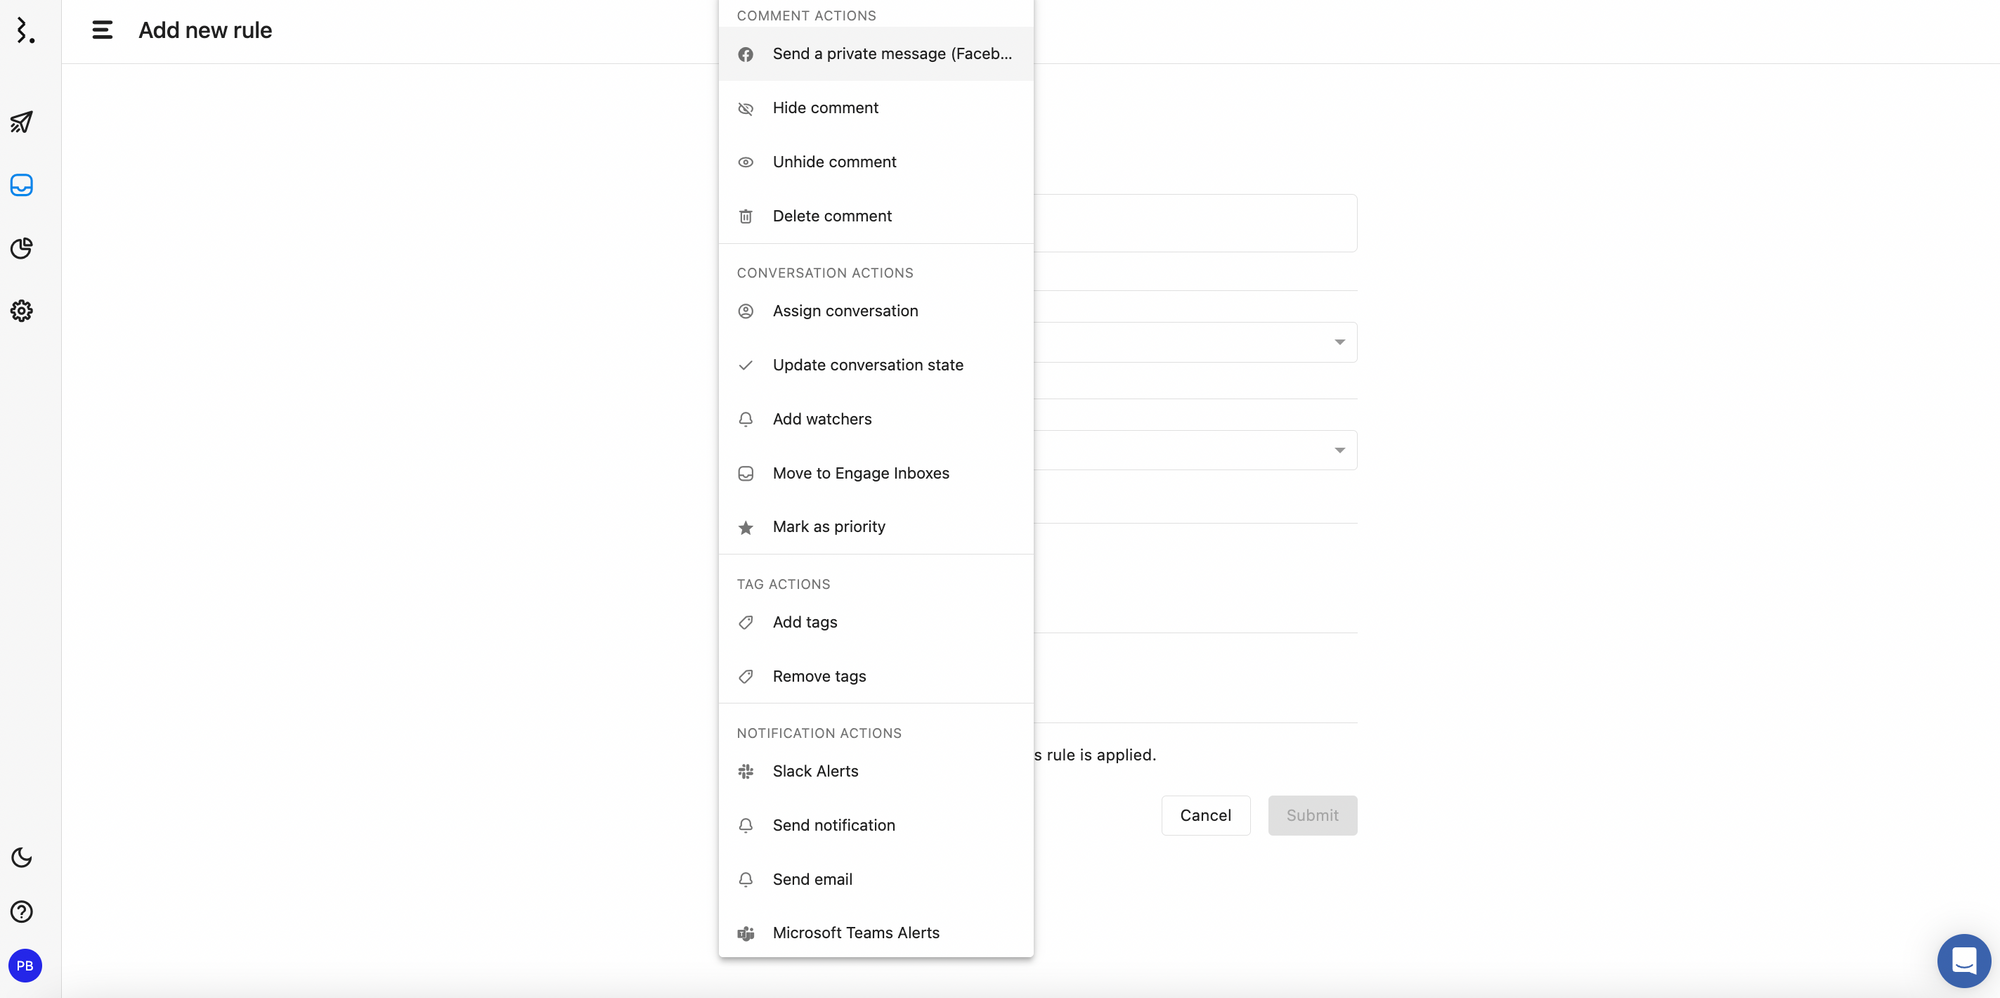
Task: Select Unhide comment with the eye icon
Action: [x=834, y=161]
